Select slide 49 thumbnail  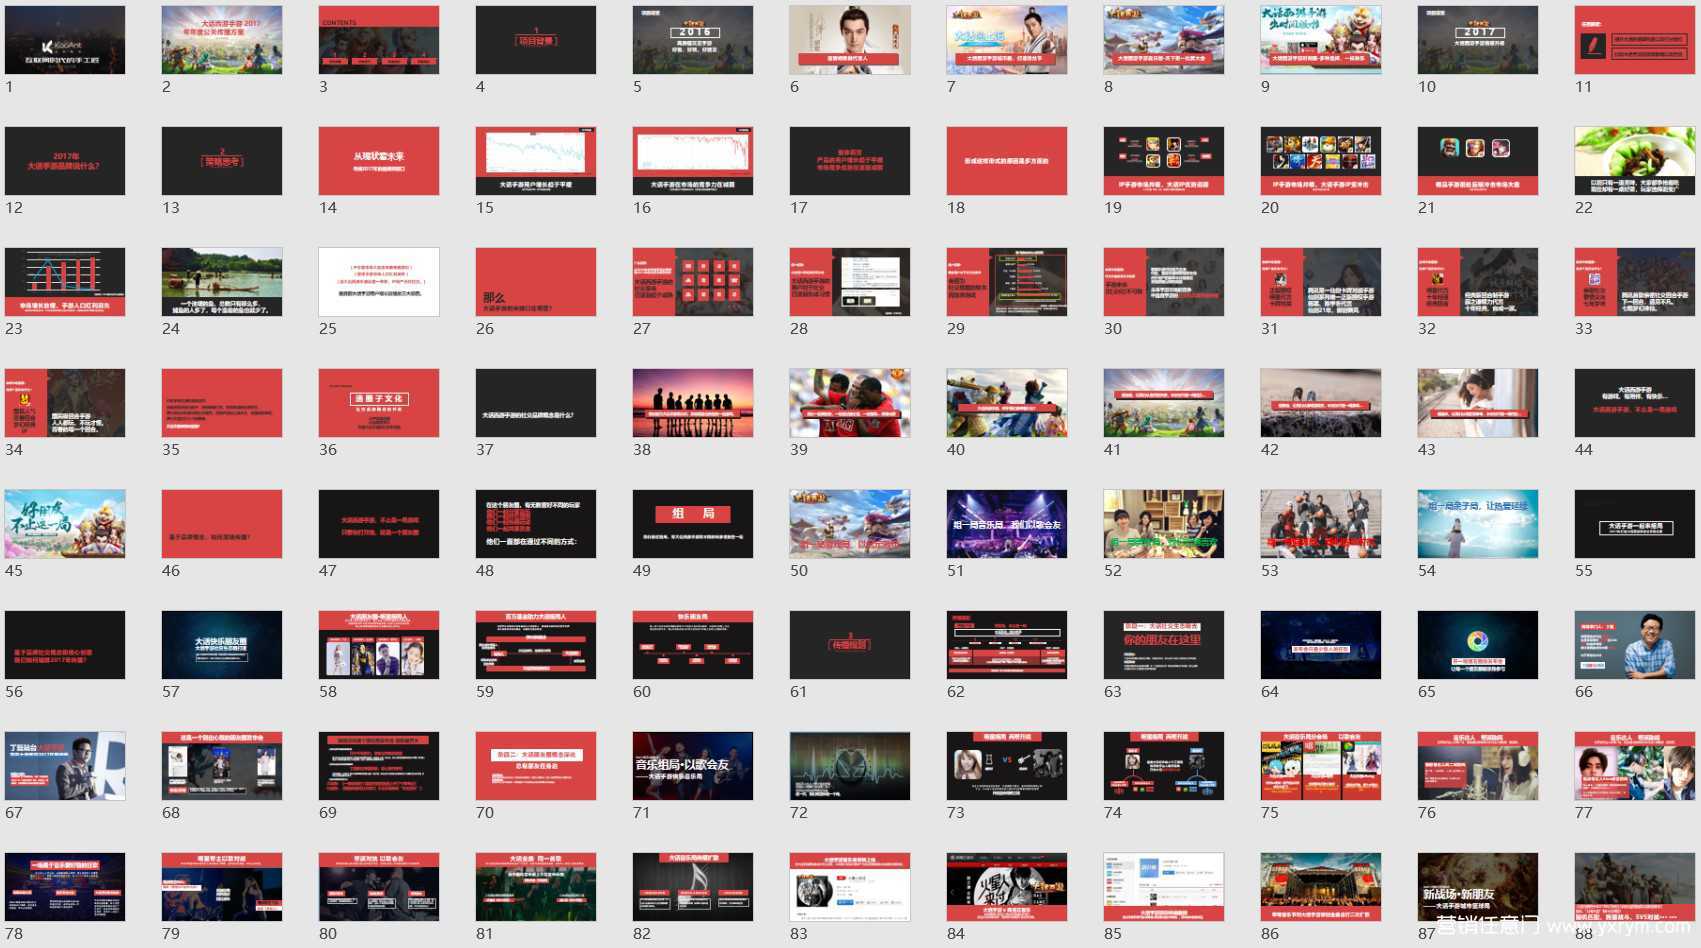pos(693,524)
